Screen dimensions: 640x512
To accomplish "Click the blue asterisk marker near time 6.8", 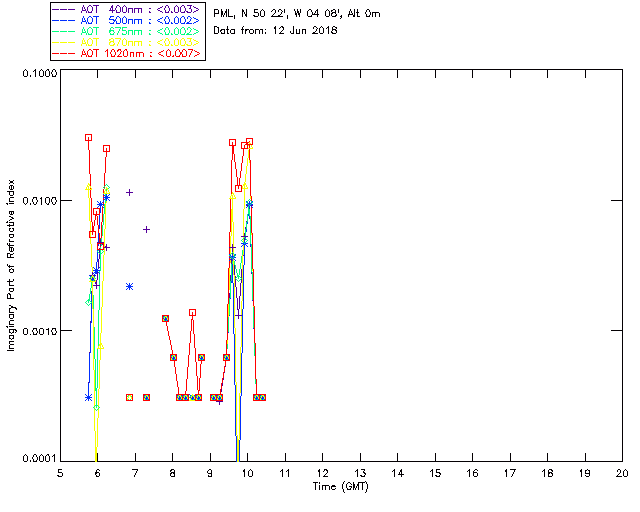I will (129, 286).
